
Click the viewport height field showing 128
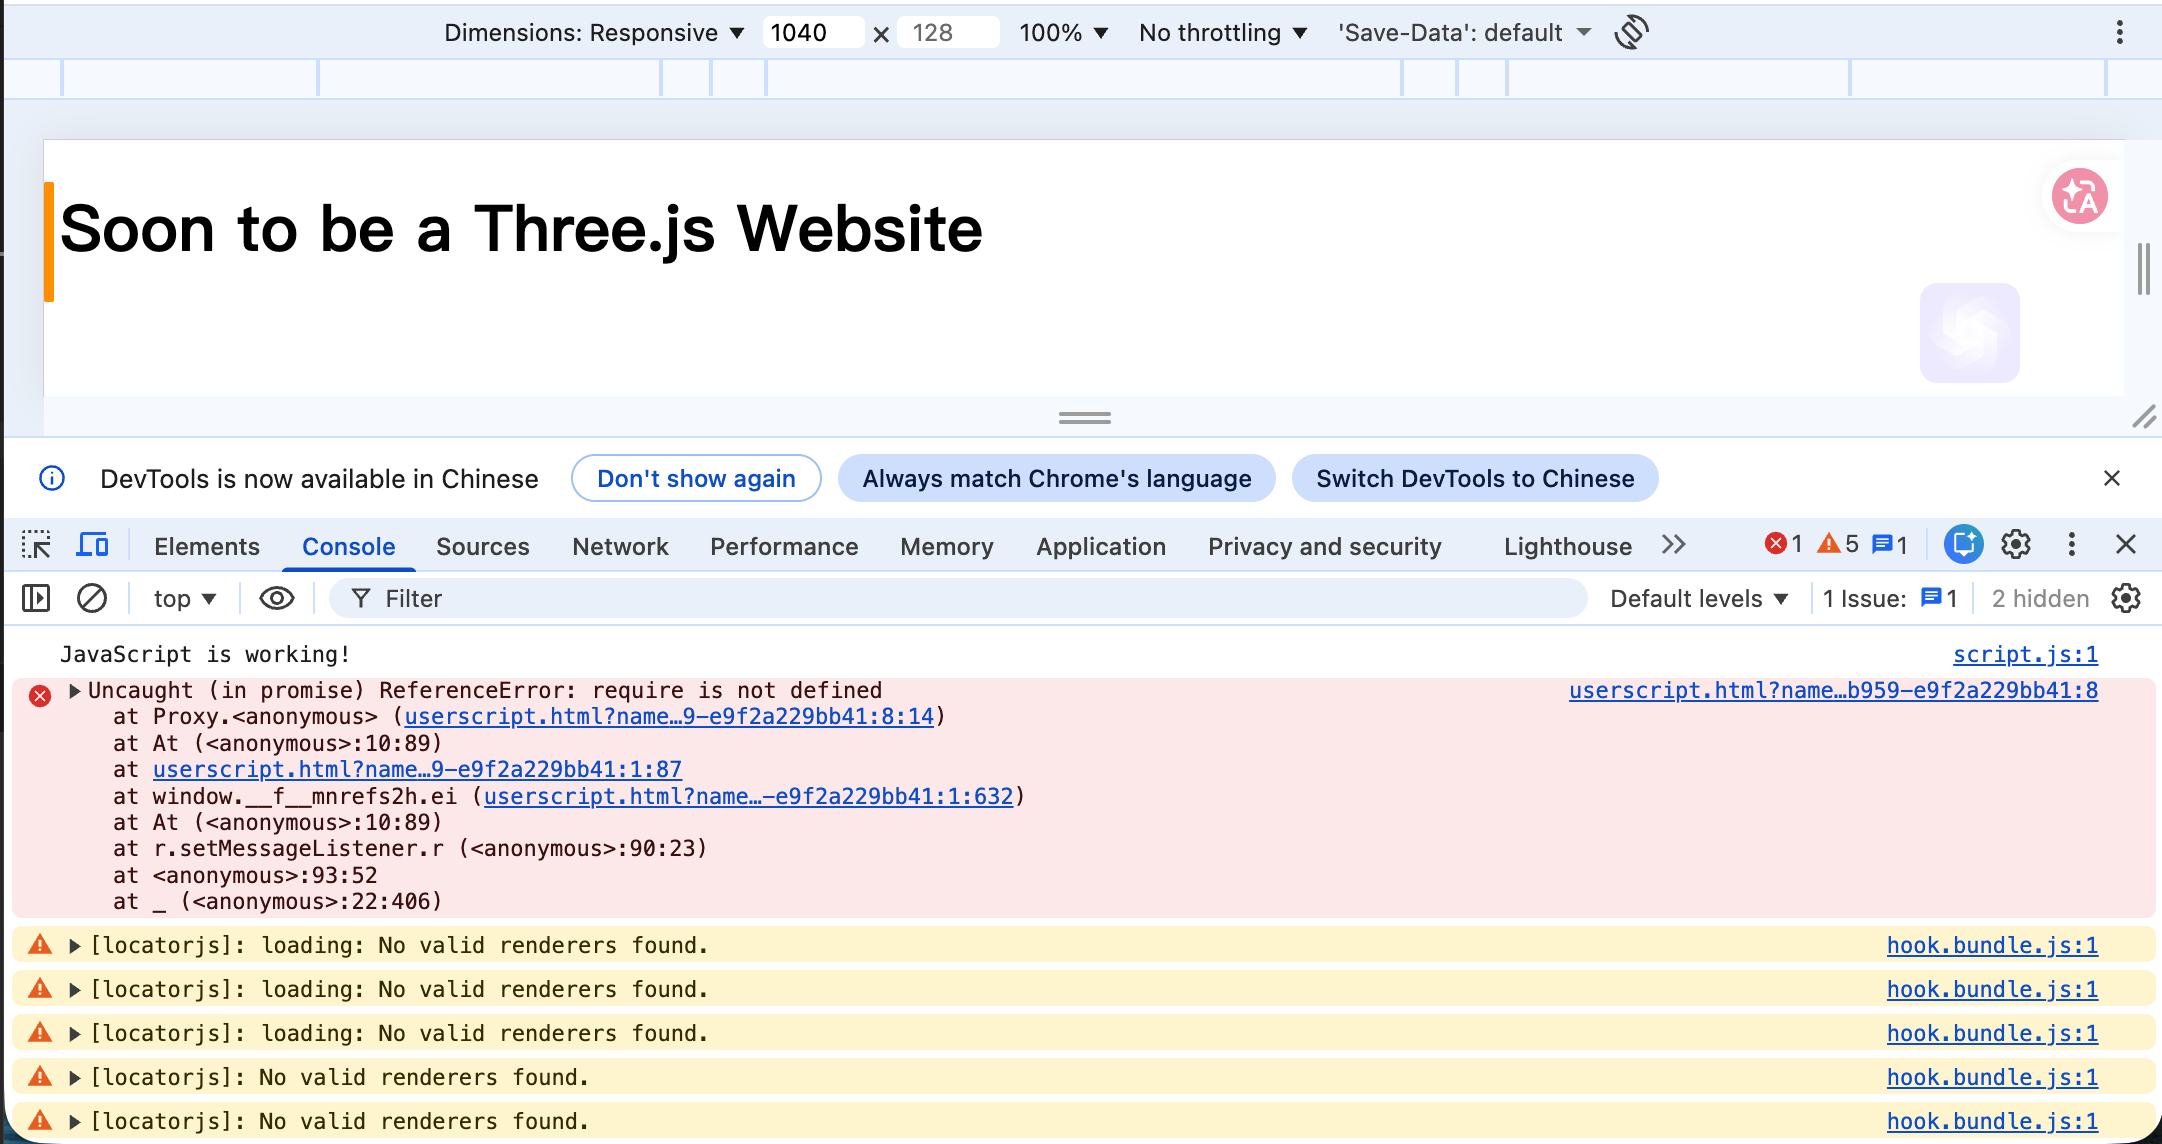point(949,33)
